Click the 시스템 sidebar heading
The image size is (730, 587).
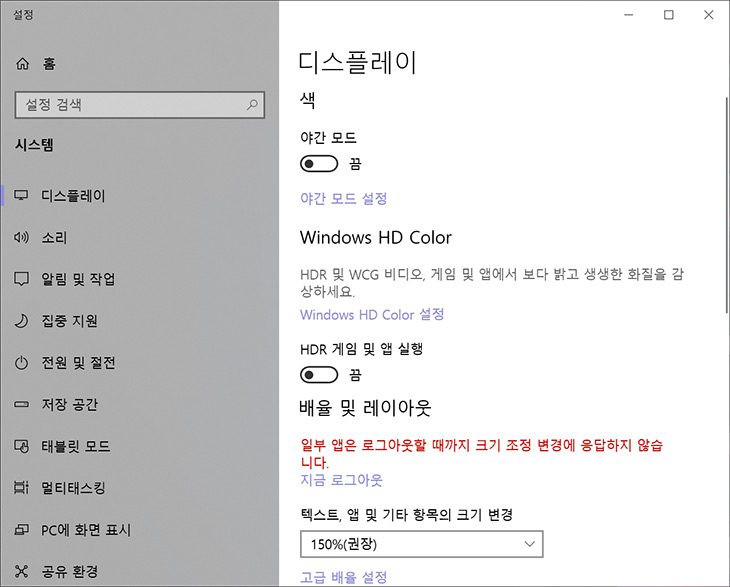pyautogui.click(x=34, y=145)
